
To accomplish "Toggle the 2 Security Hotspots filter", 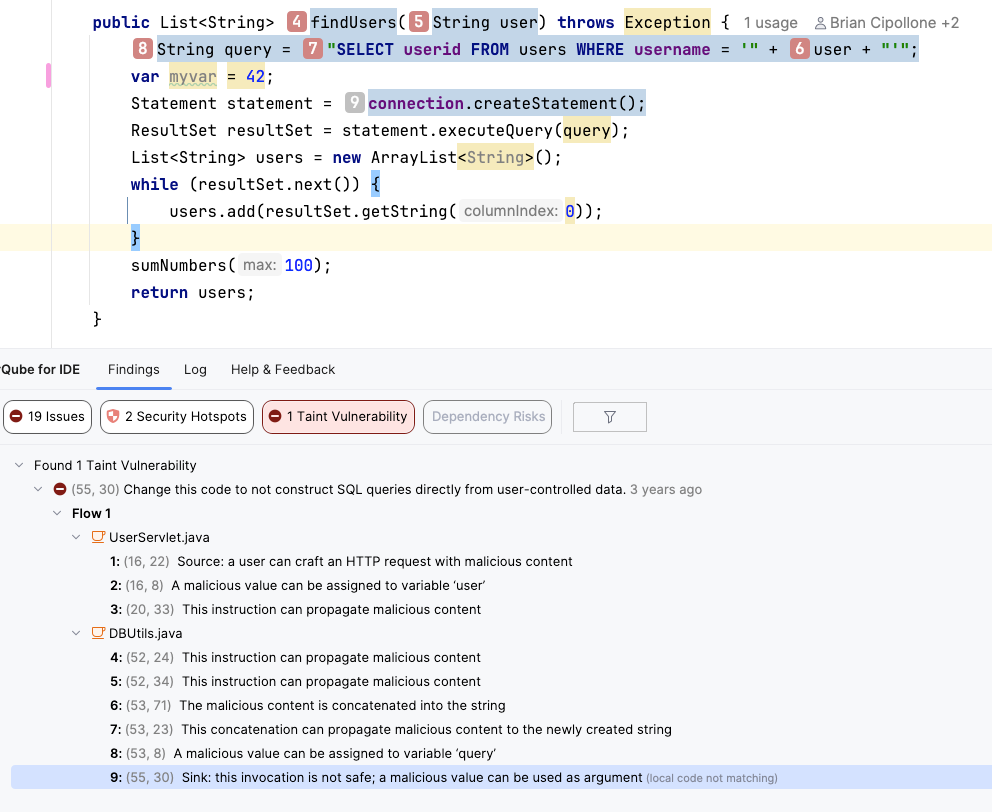I will point(177,417).
